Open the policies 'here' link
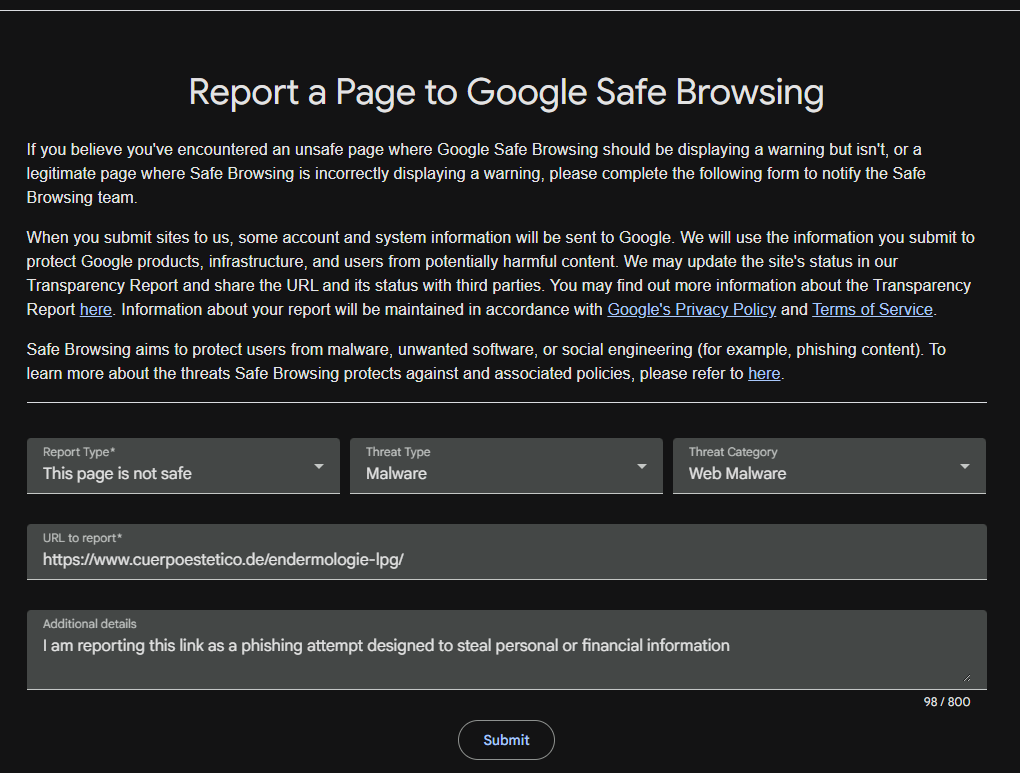This screenshot has height=773, width=1020. click(764, 373)
